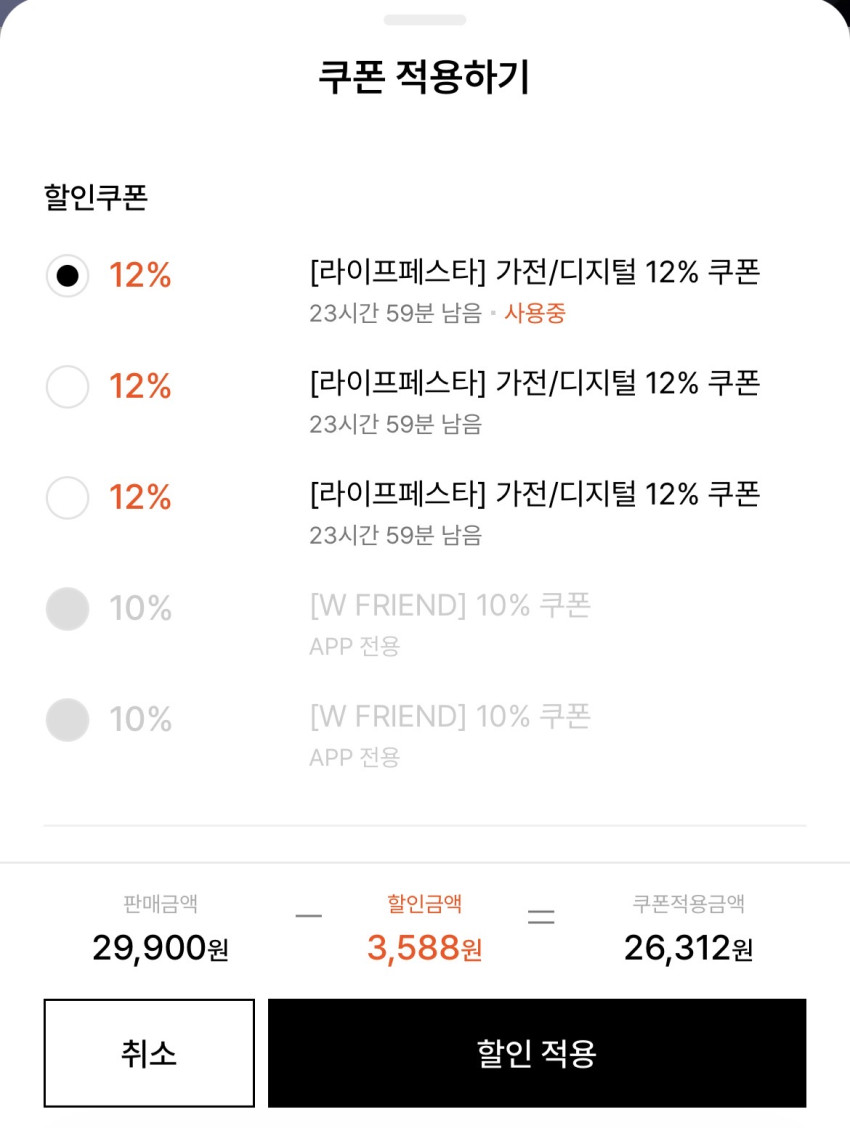Click the 판매금액 29,900원 amount
The width and height of the screenshot is (850, 1128).
coord(160,947)
